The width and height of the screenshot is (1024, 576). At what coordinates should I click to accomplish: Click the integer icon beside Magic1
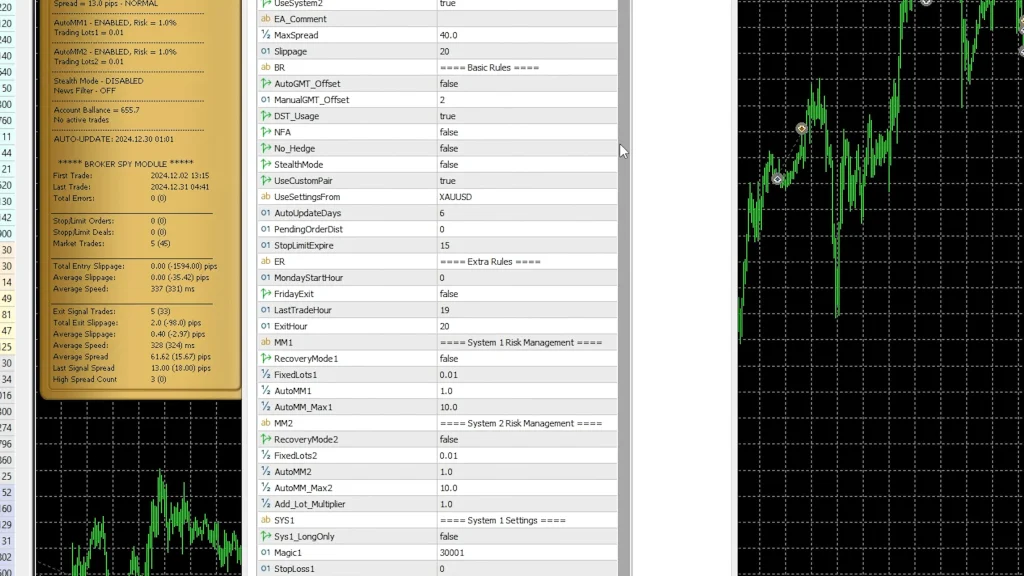[266, 553]
